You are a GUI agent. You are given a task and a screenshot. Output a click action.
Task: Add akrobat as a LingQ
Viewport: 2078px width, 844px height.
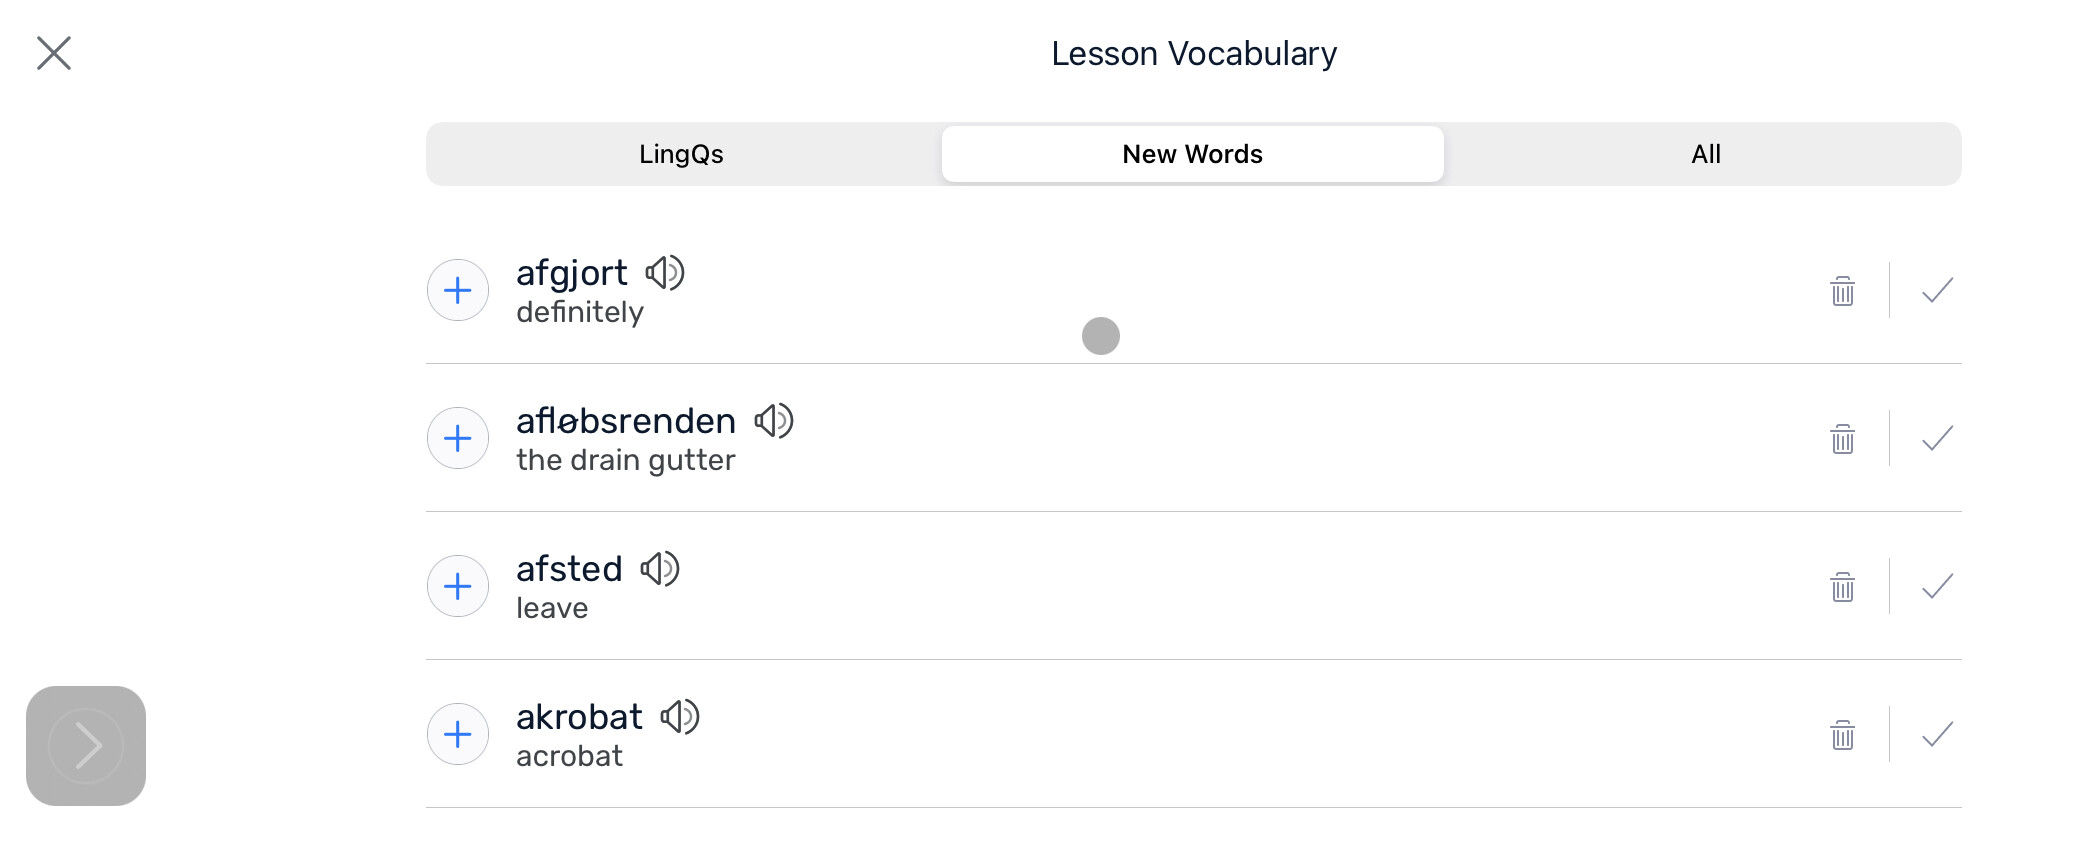[458, 734]
